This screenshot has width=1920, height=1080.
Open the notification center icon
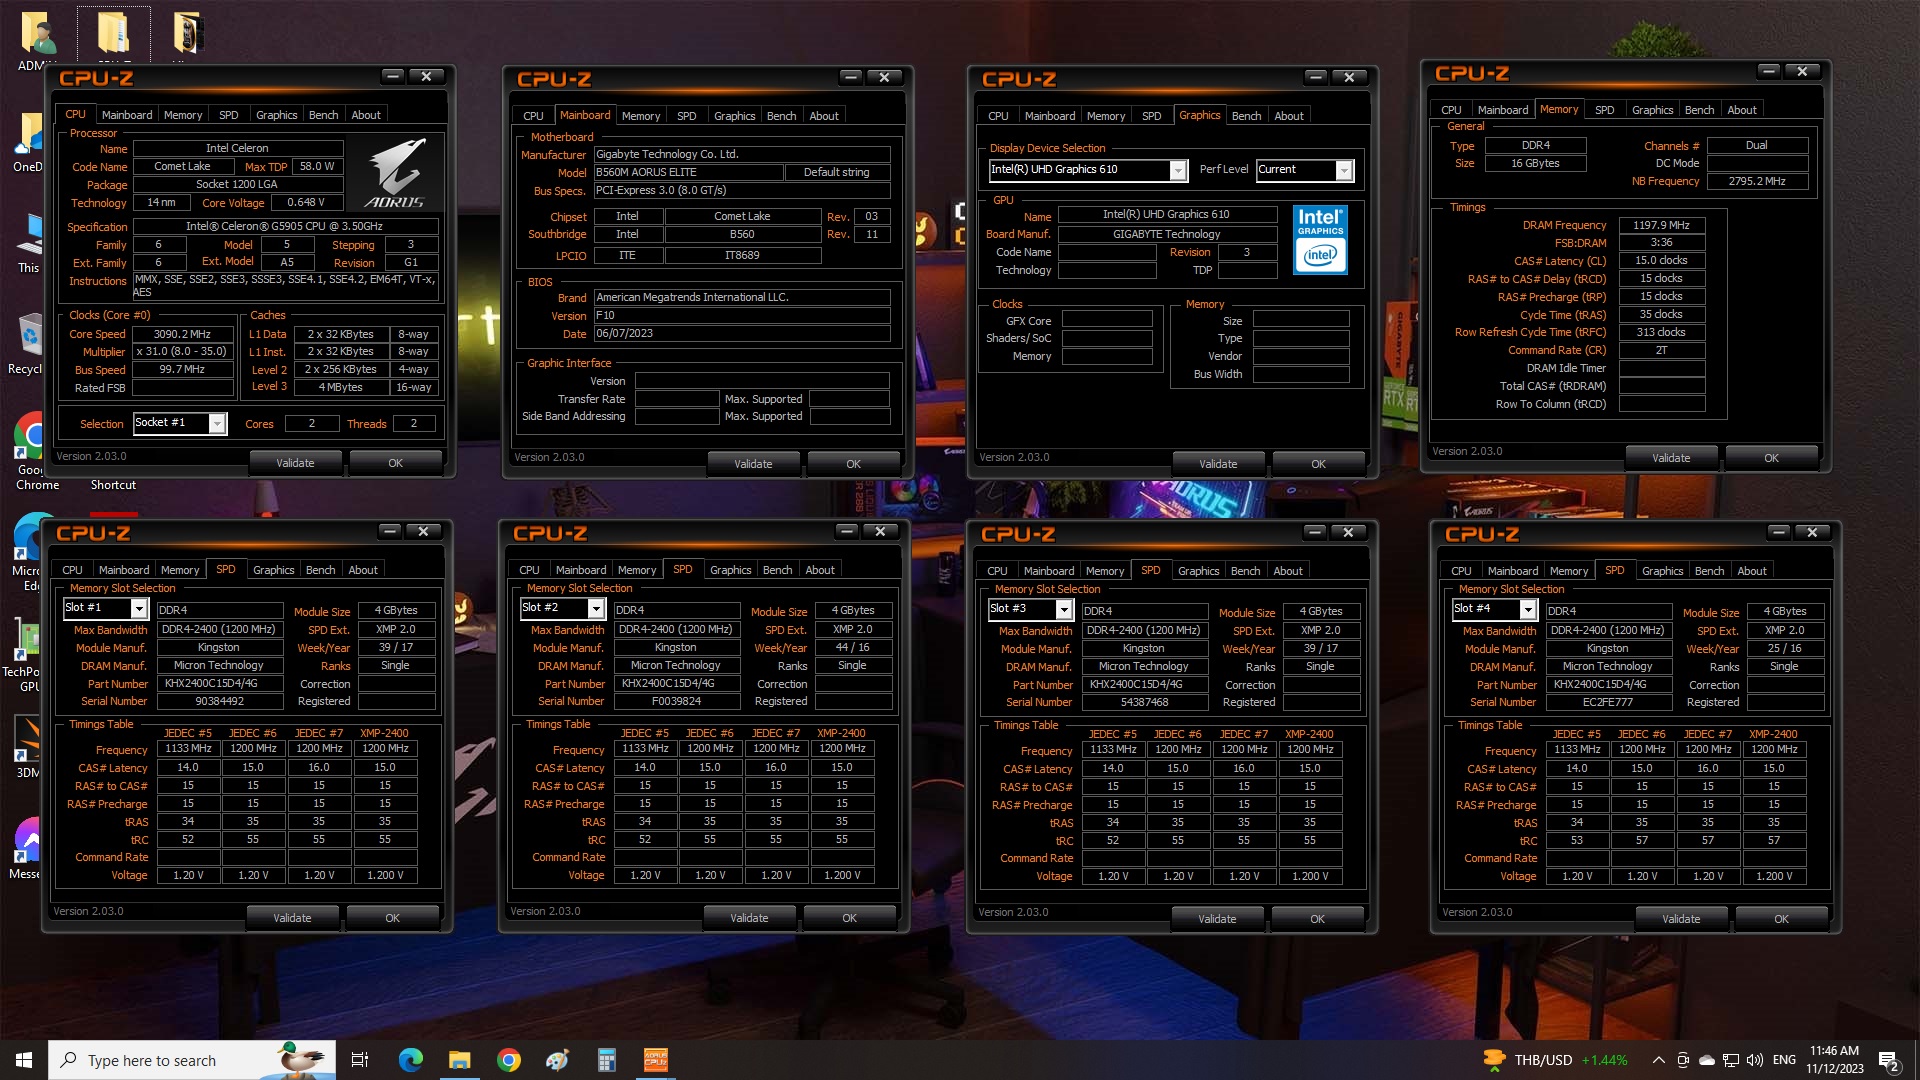(x=1888, y=1060)
